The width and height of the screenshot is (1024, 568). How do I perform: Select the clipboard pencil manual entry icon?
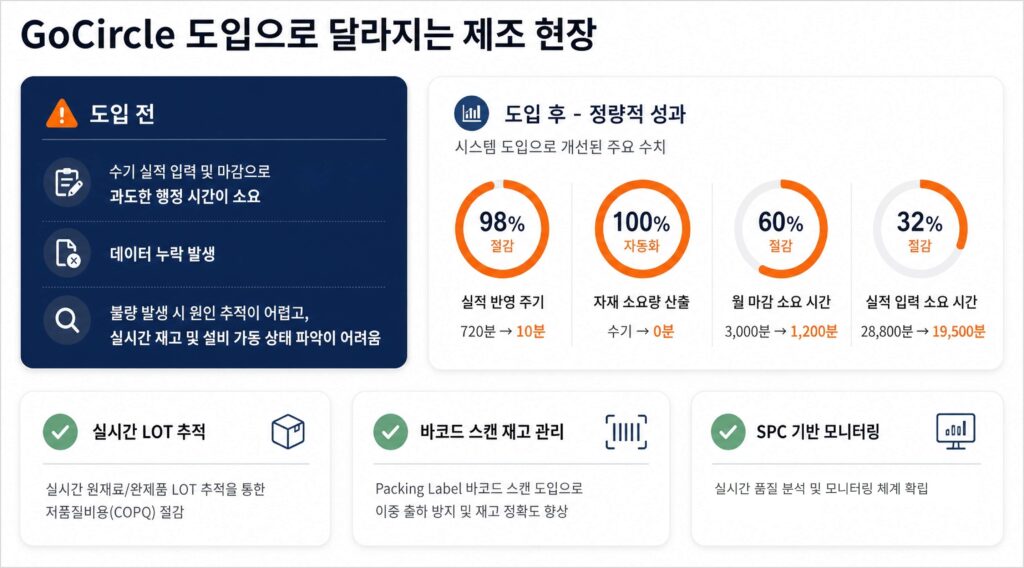67,183
